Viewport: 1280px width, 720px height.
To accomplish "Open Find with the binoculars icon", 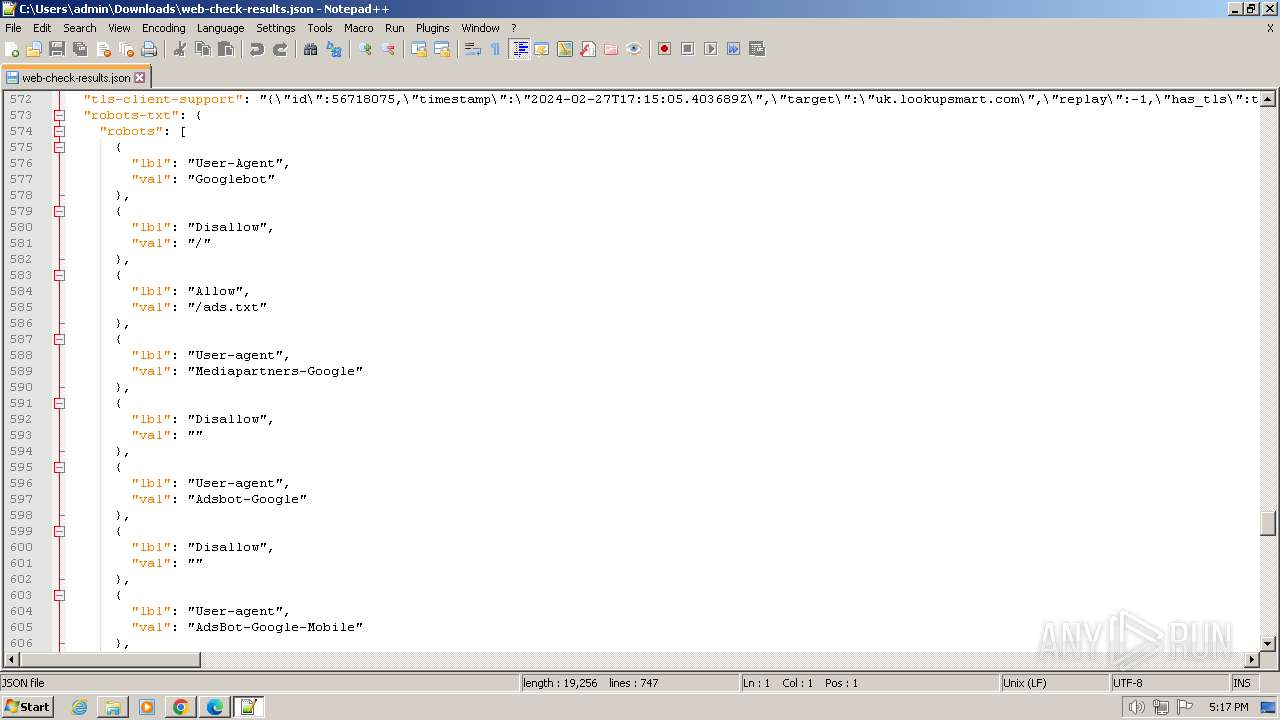I will [311, 49].
